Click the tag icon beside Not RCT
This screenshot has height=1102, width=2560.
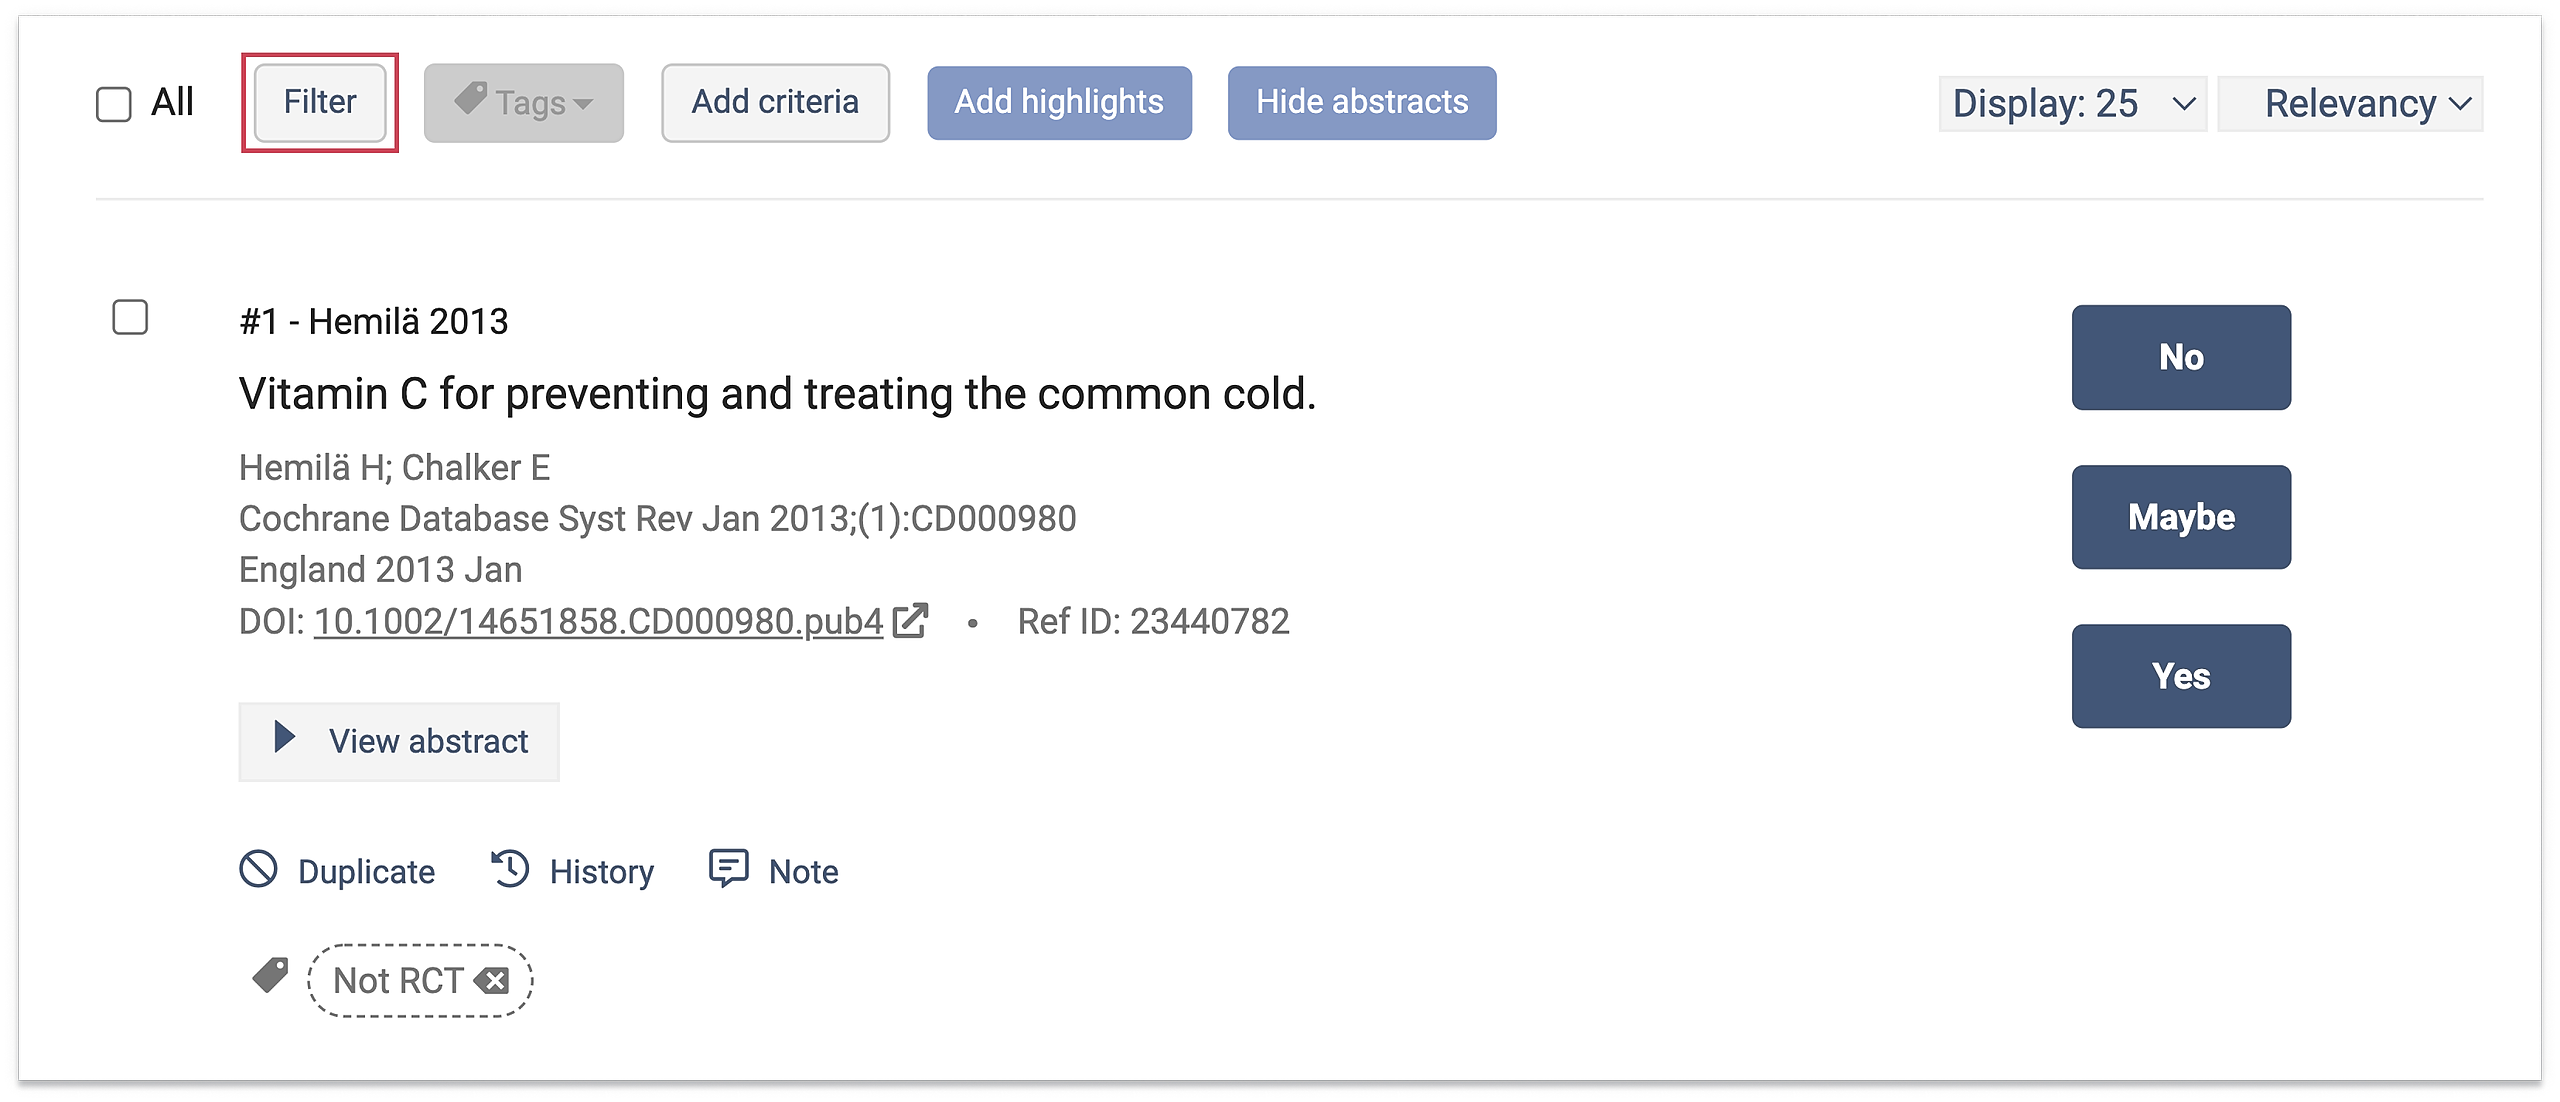pos(270,976)
